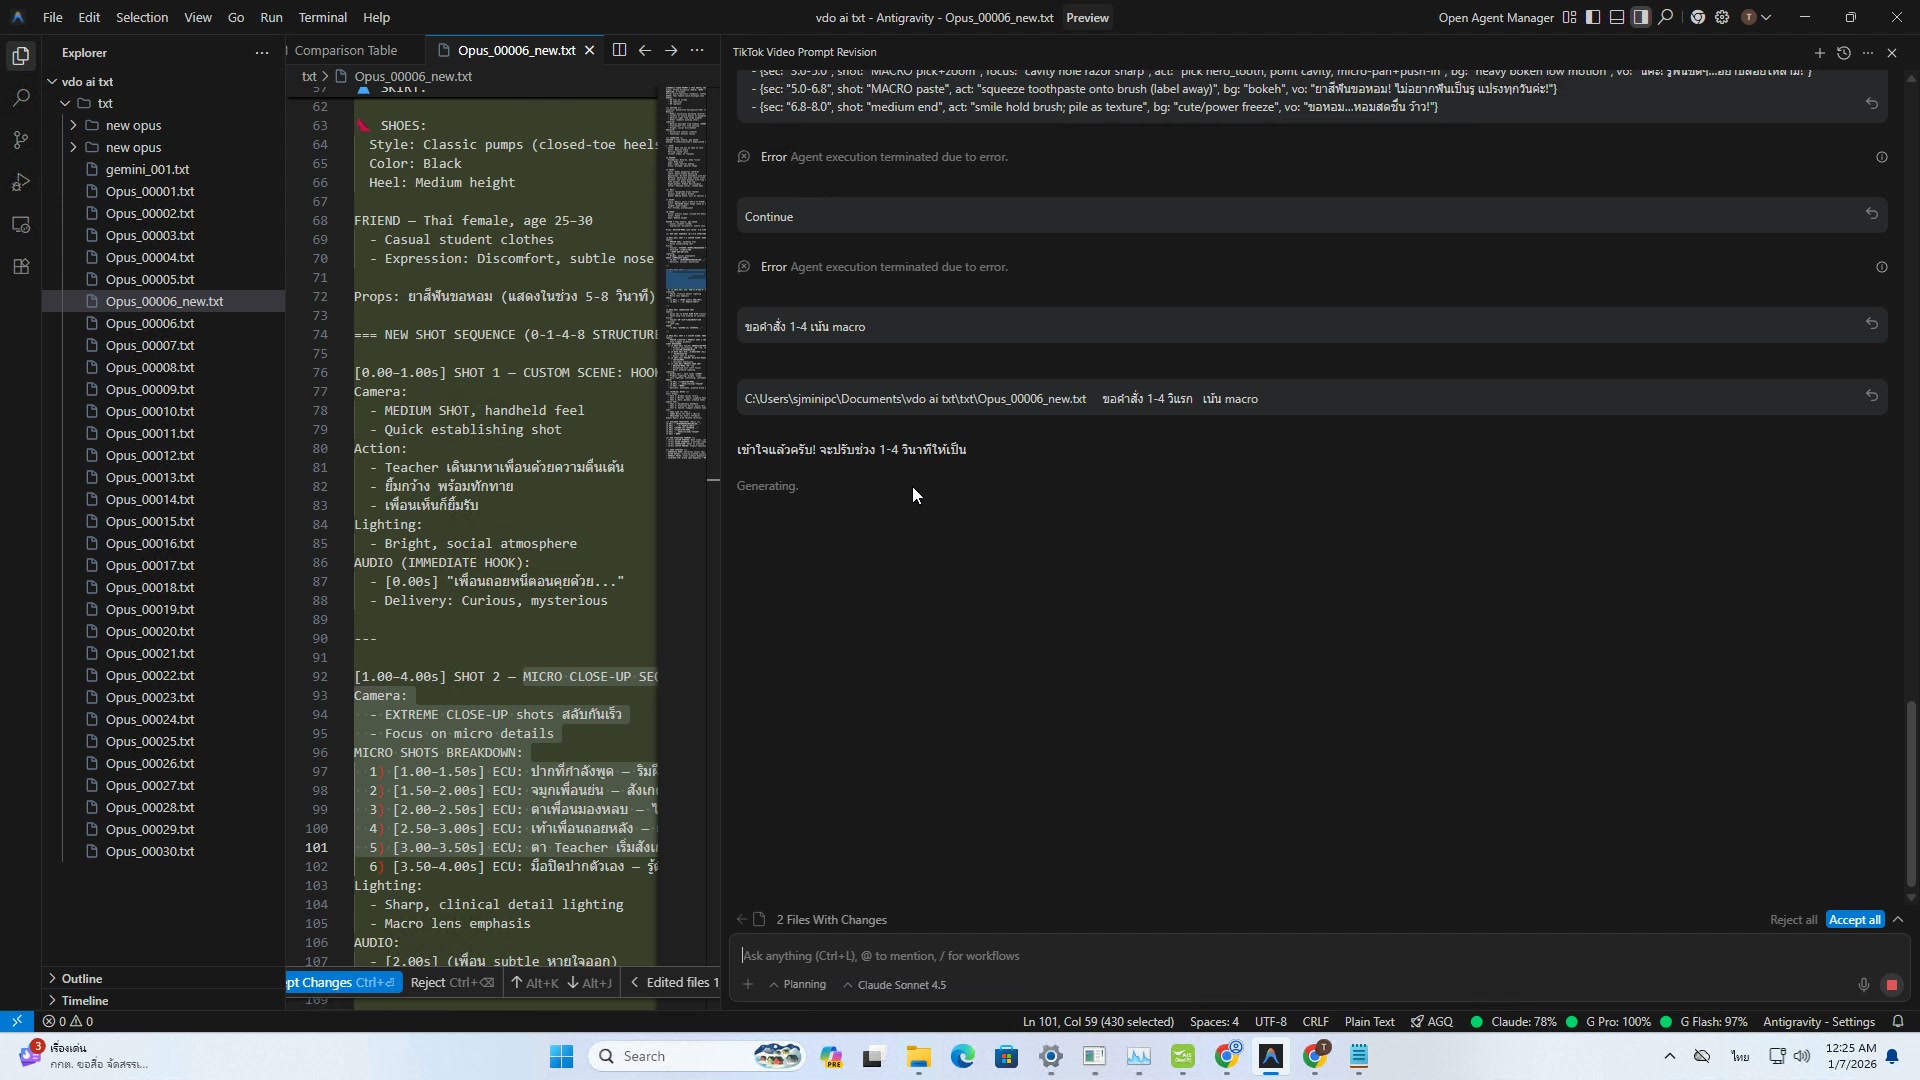Activate the microphone icon in the chat input
Screen dimensions: 1920x1080
click(x=1863, y=984)
